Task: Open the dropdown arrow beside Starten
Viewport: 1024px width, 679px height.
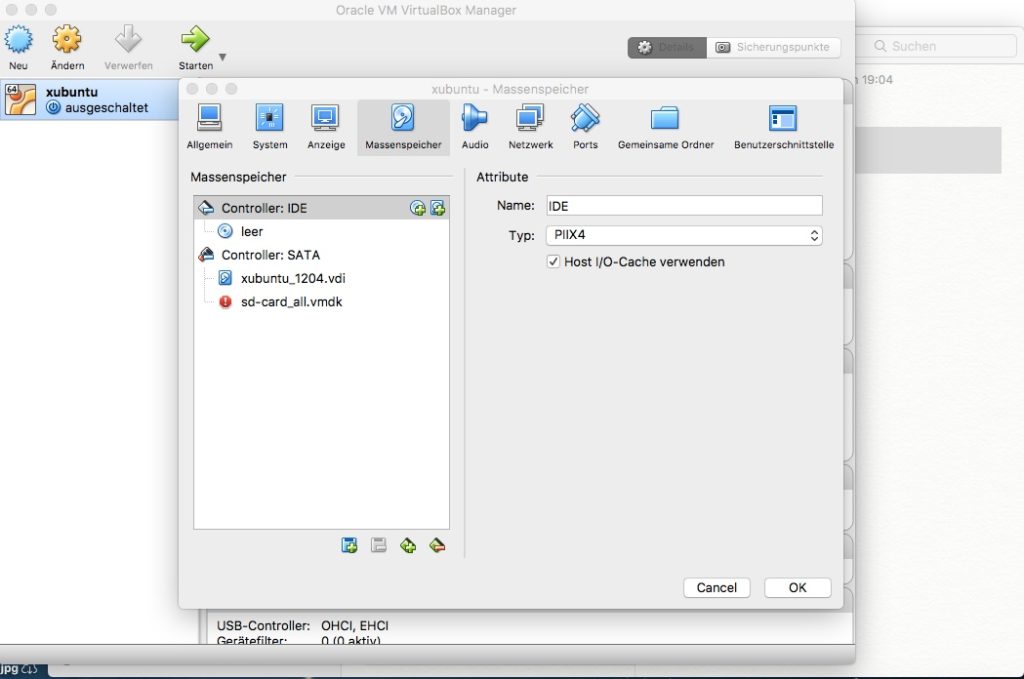Action: [x=223, y=57]
